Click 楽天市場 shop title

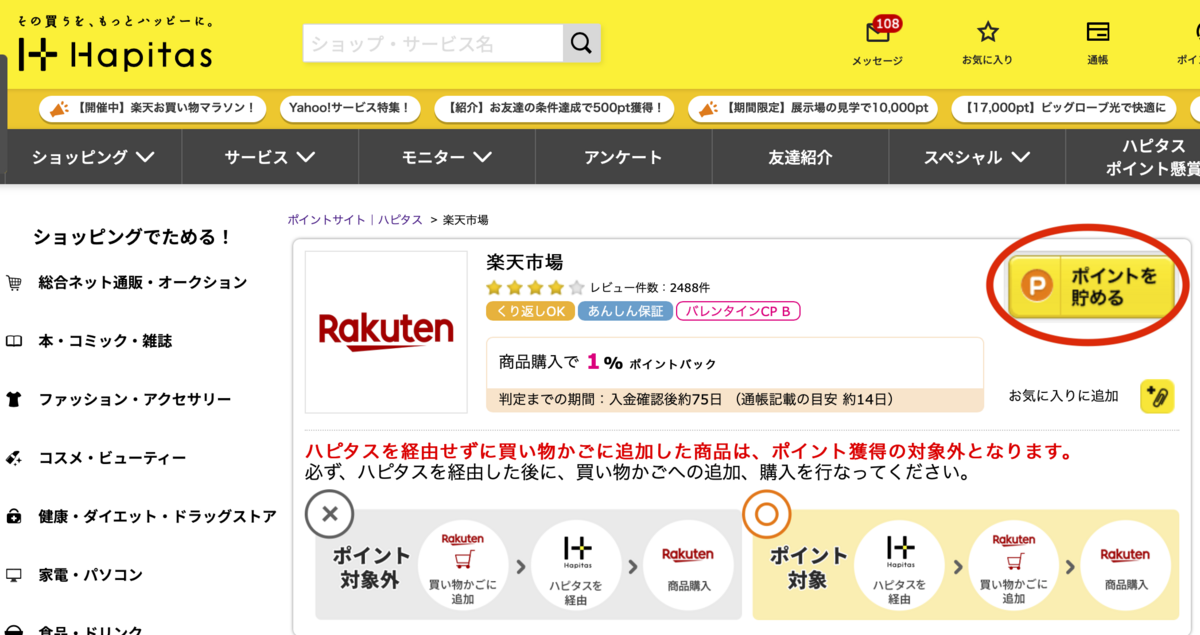click(x=525, y=262)
